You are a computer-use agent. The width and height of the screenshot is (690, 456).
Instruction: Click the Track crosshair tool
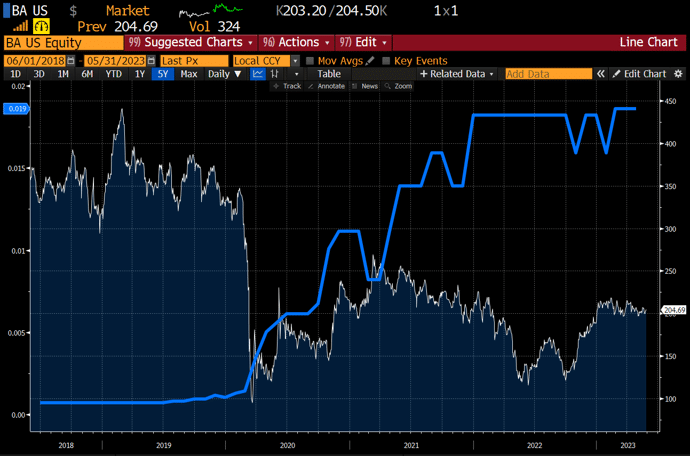pyautogui.click(x=287, y=86)
